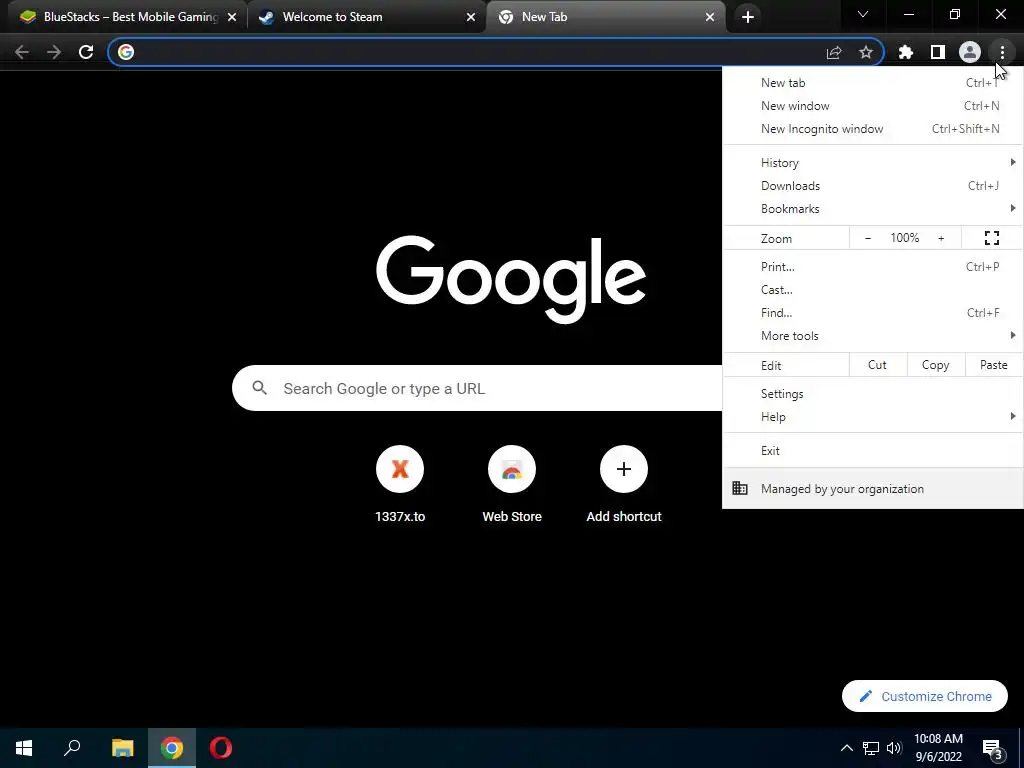Click the Chrome taskbar icon
Viewport: 1024px width, 768px height.
tap(172, 748)
